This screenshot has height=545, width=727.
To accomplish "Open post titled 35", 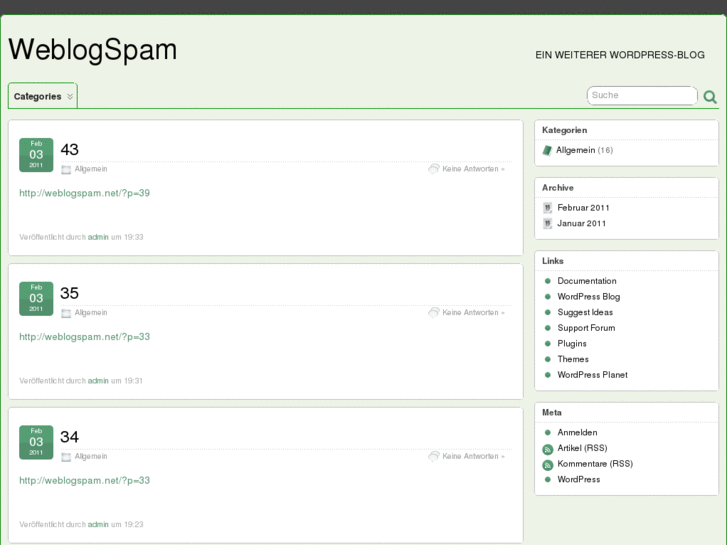I will (70, 293).
